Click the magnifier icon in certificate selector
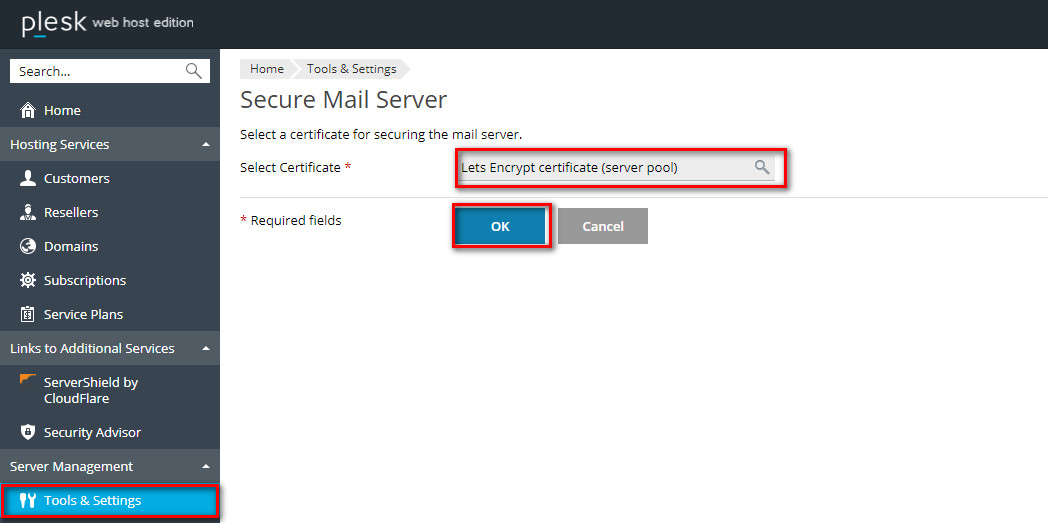This screenshot has width=1048, height=523. coord(762,167)
